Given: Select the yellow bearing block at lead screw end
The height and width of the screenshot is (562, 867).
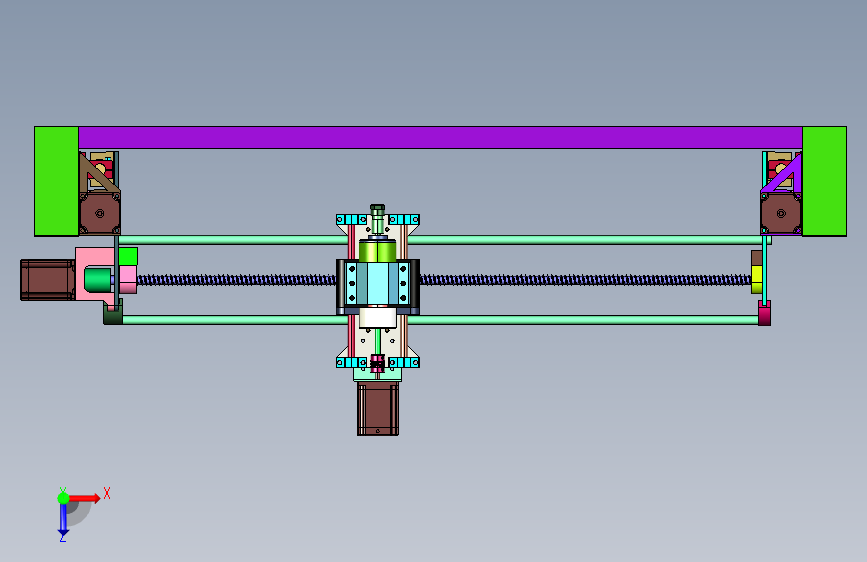Looking at the screenshot, I should pyautogui.click(x=757, y=279).
